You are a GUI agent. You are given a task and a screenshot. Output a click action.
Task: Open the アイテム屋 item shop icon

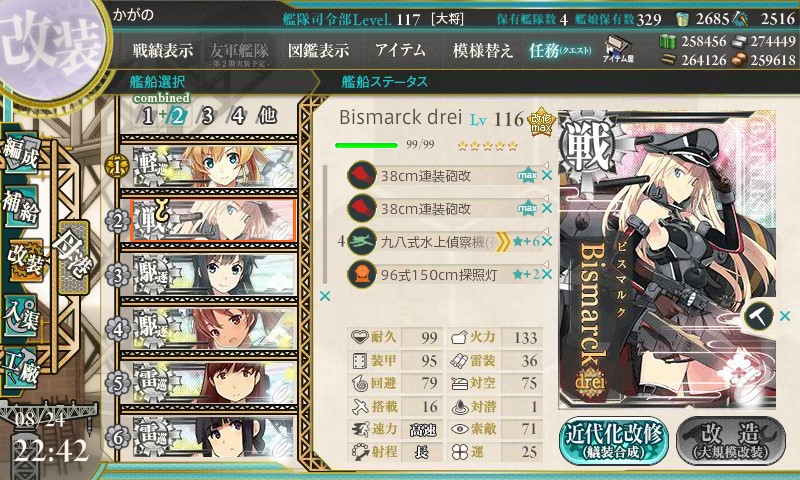tap(618, 49)
